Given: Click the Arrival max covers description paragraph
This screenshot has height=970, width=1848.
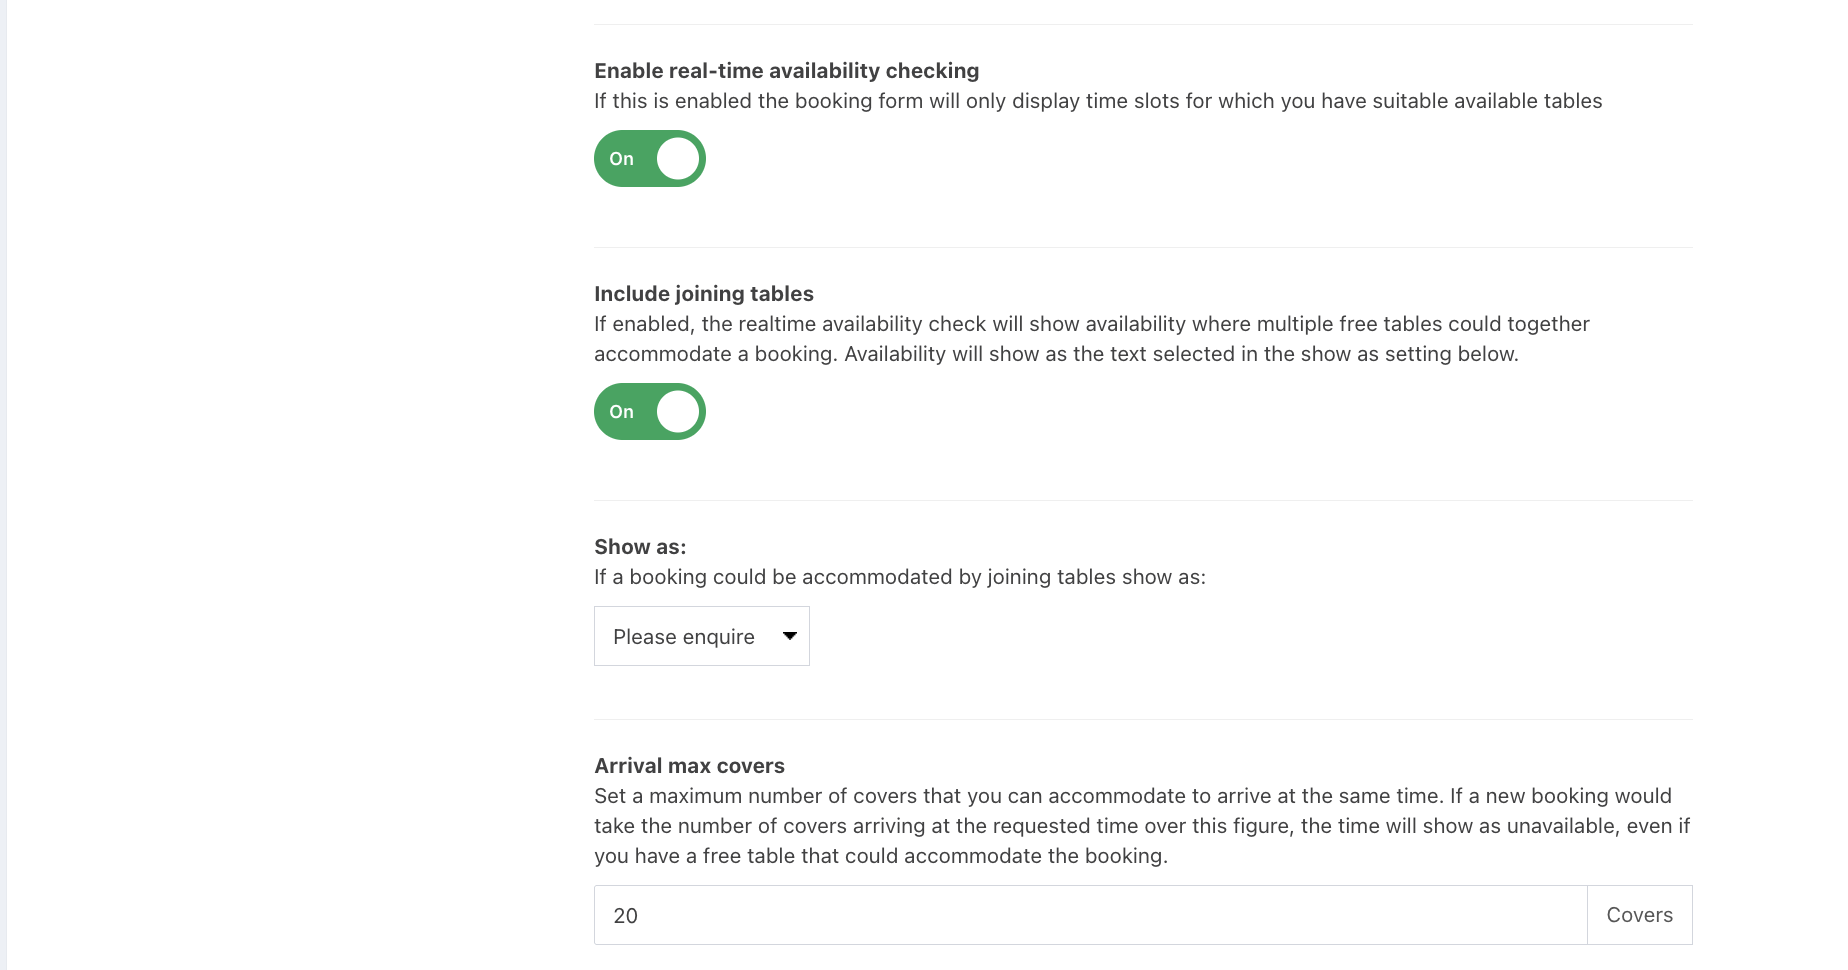Looking at the screenshot, I should 1141,826.
